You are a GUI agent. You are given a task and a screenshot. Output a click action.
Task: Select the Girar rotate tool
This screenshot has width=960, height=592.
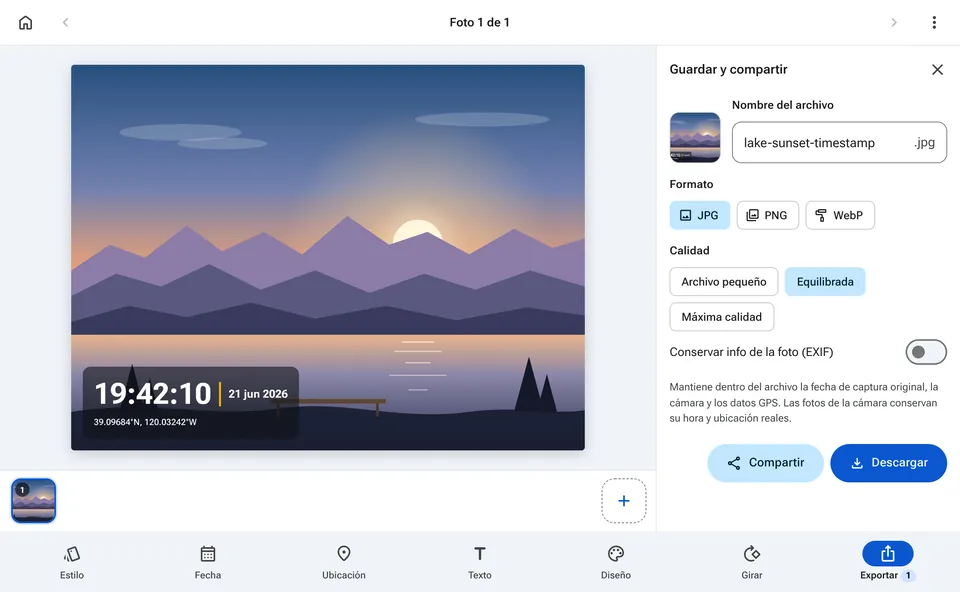tap(751, 562)
